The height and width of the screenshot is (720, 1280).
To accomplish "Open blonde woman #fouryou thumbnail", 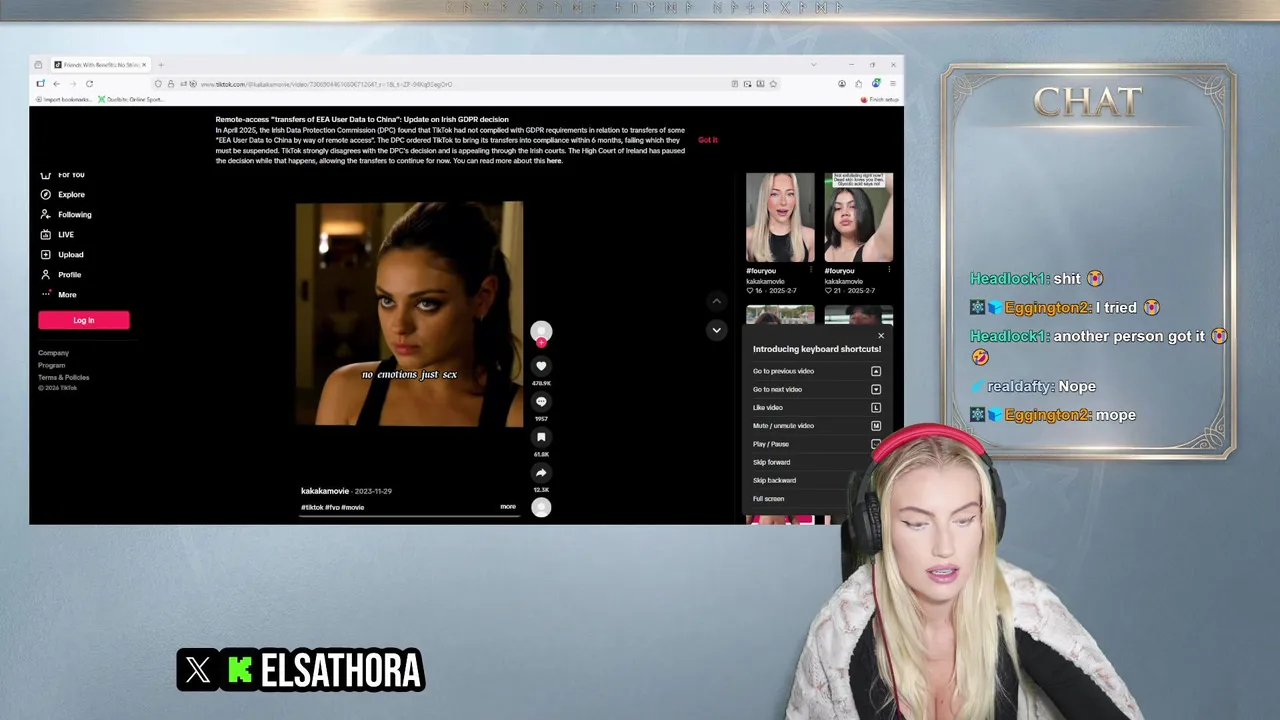I will [780, 217].
